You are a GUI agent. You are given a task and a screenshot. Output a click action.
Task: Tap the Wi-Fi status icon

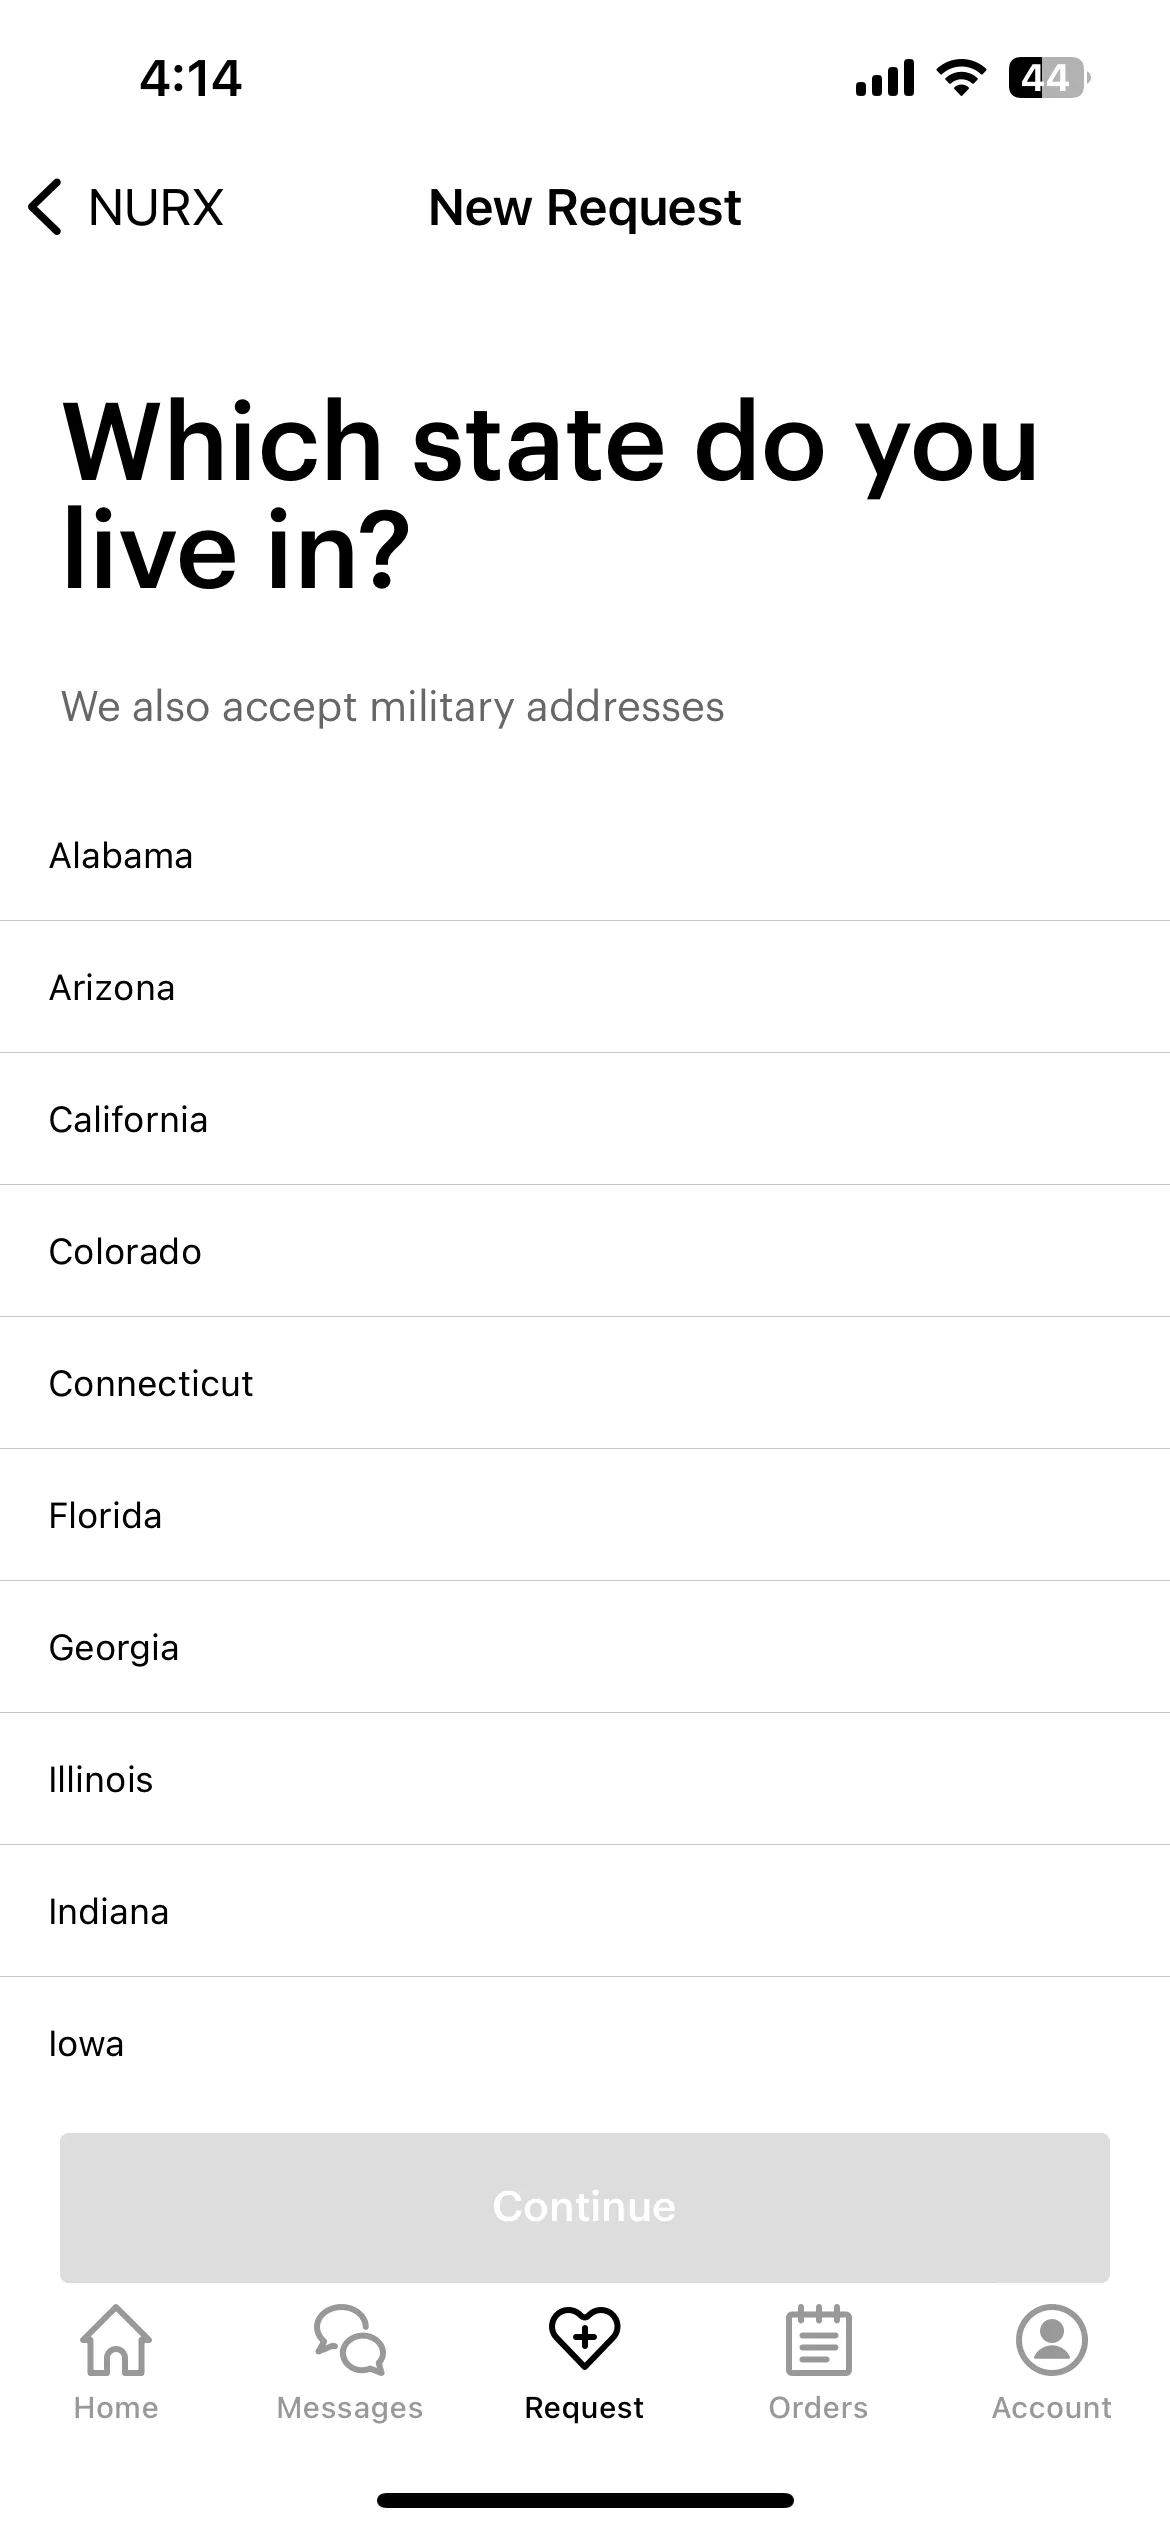point(961,77)
